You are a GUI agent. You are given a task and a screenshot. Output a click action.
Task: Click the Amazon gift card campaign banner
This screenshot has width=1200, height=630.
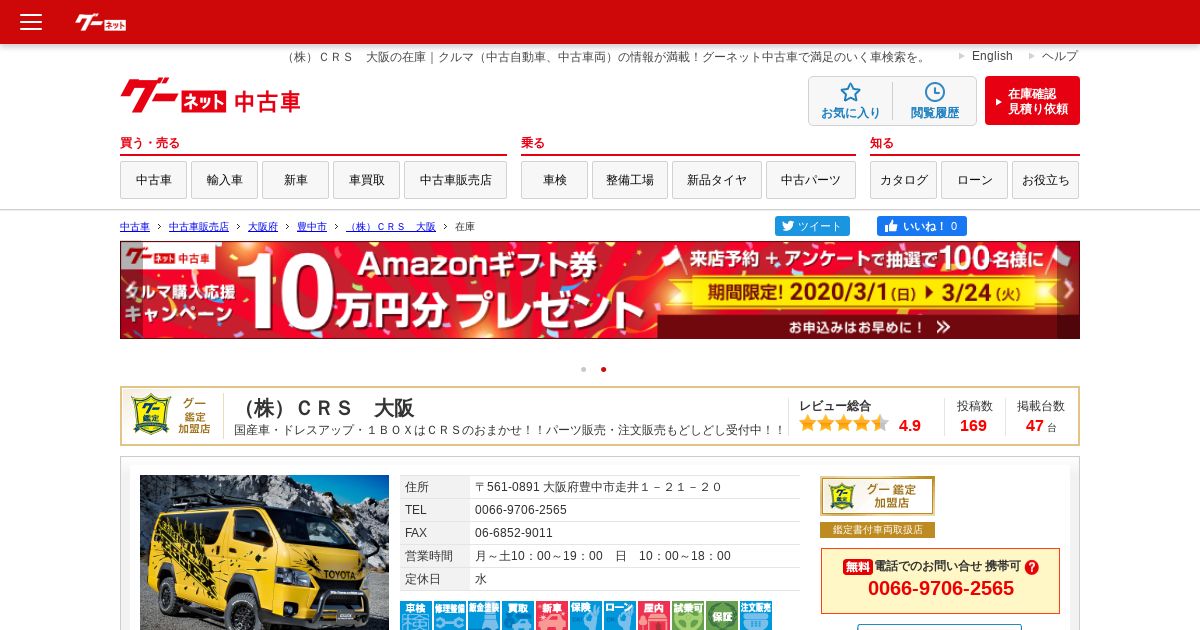point(600,290)
